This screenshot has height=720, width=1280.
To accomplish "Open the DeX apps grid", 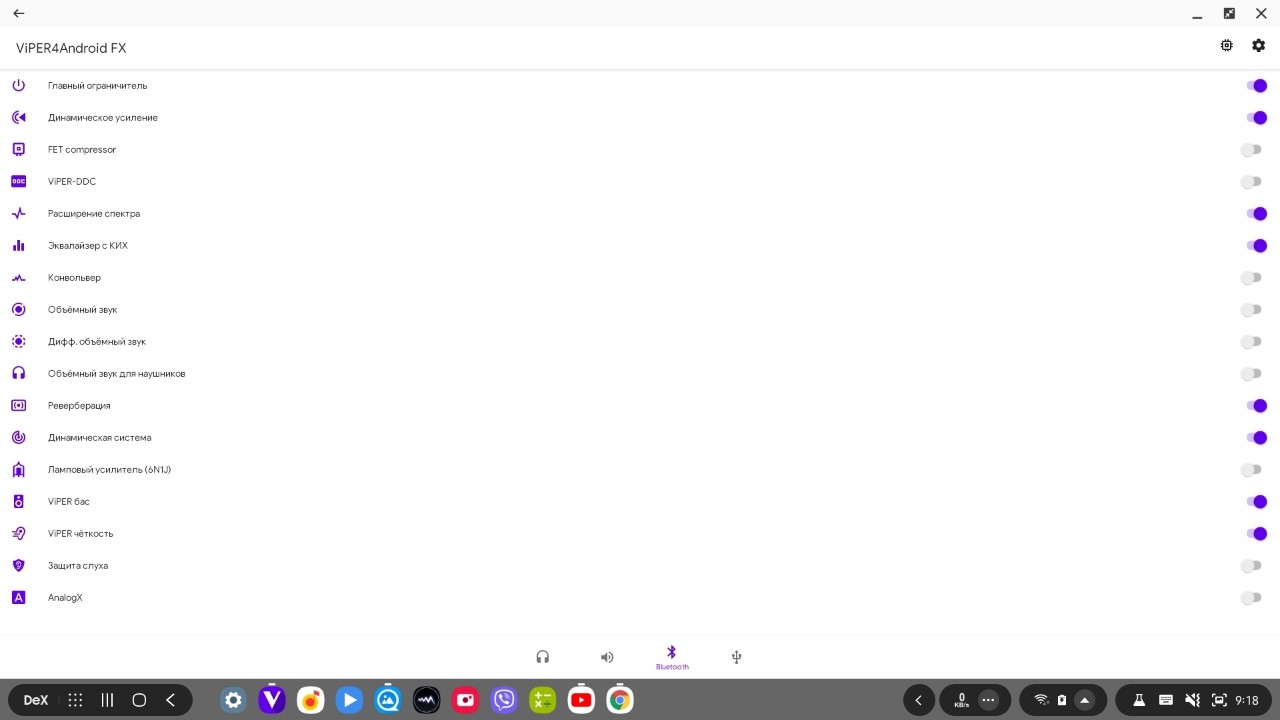I will coord(75,700).
